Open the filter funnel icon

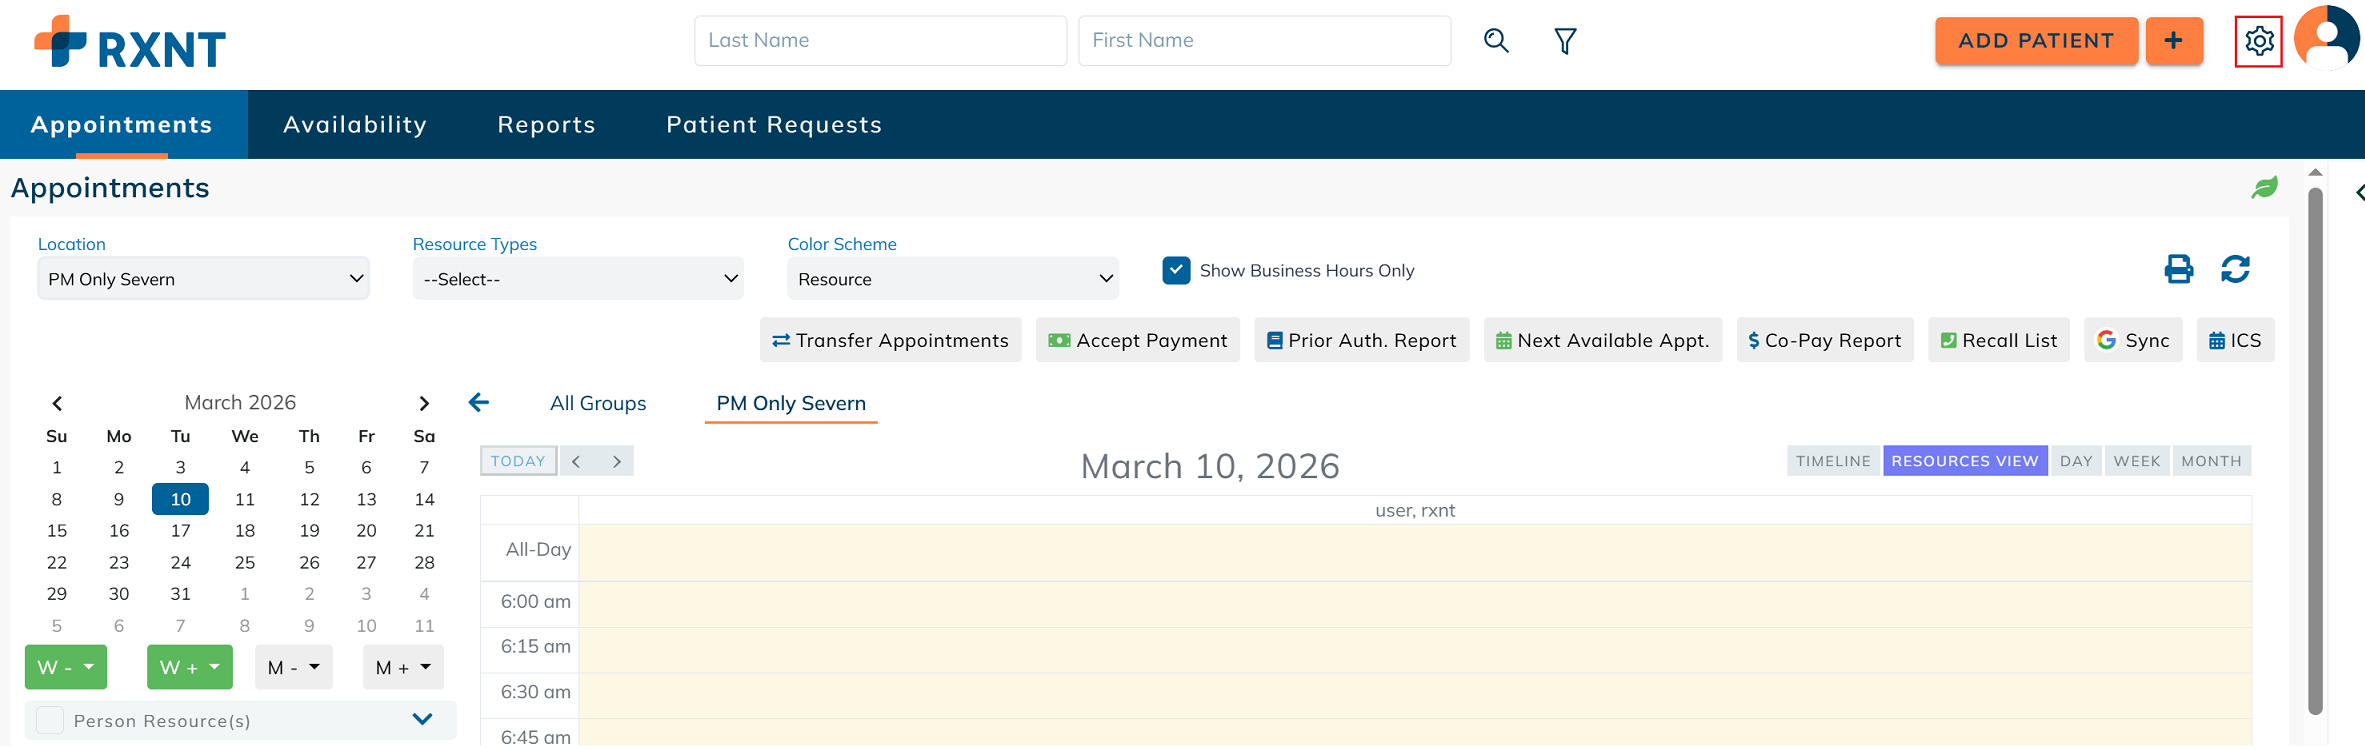tap(1565, 41)
